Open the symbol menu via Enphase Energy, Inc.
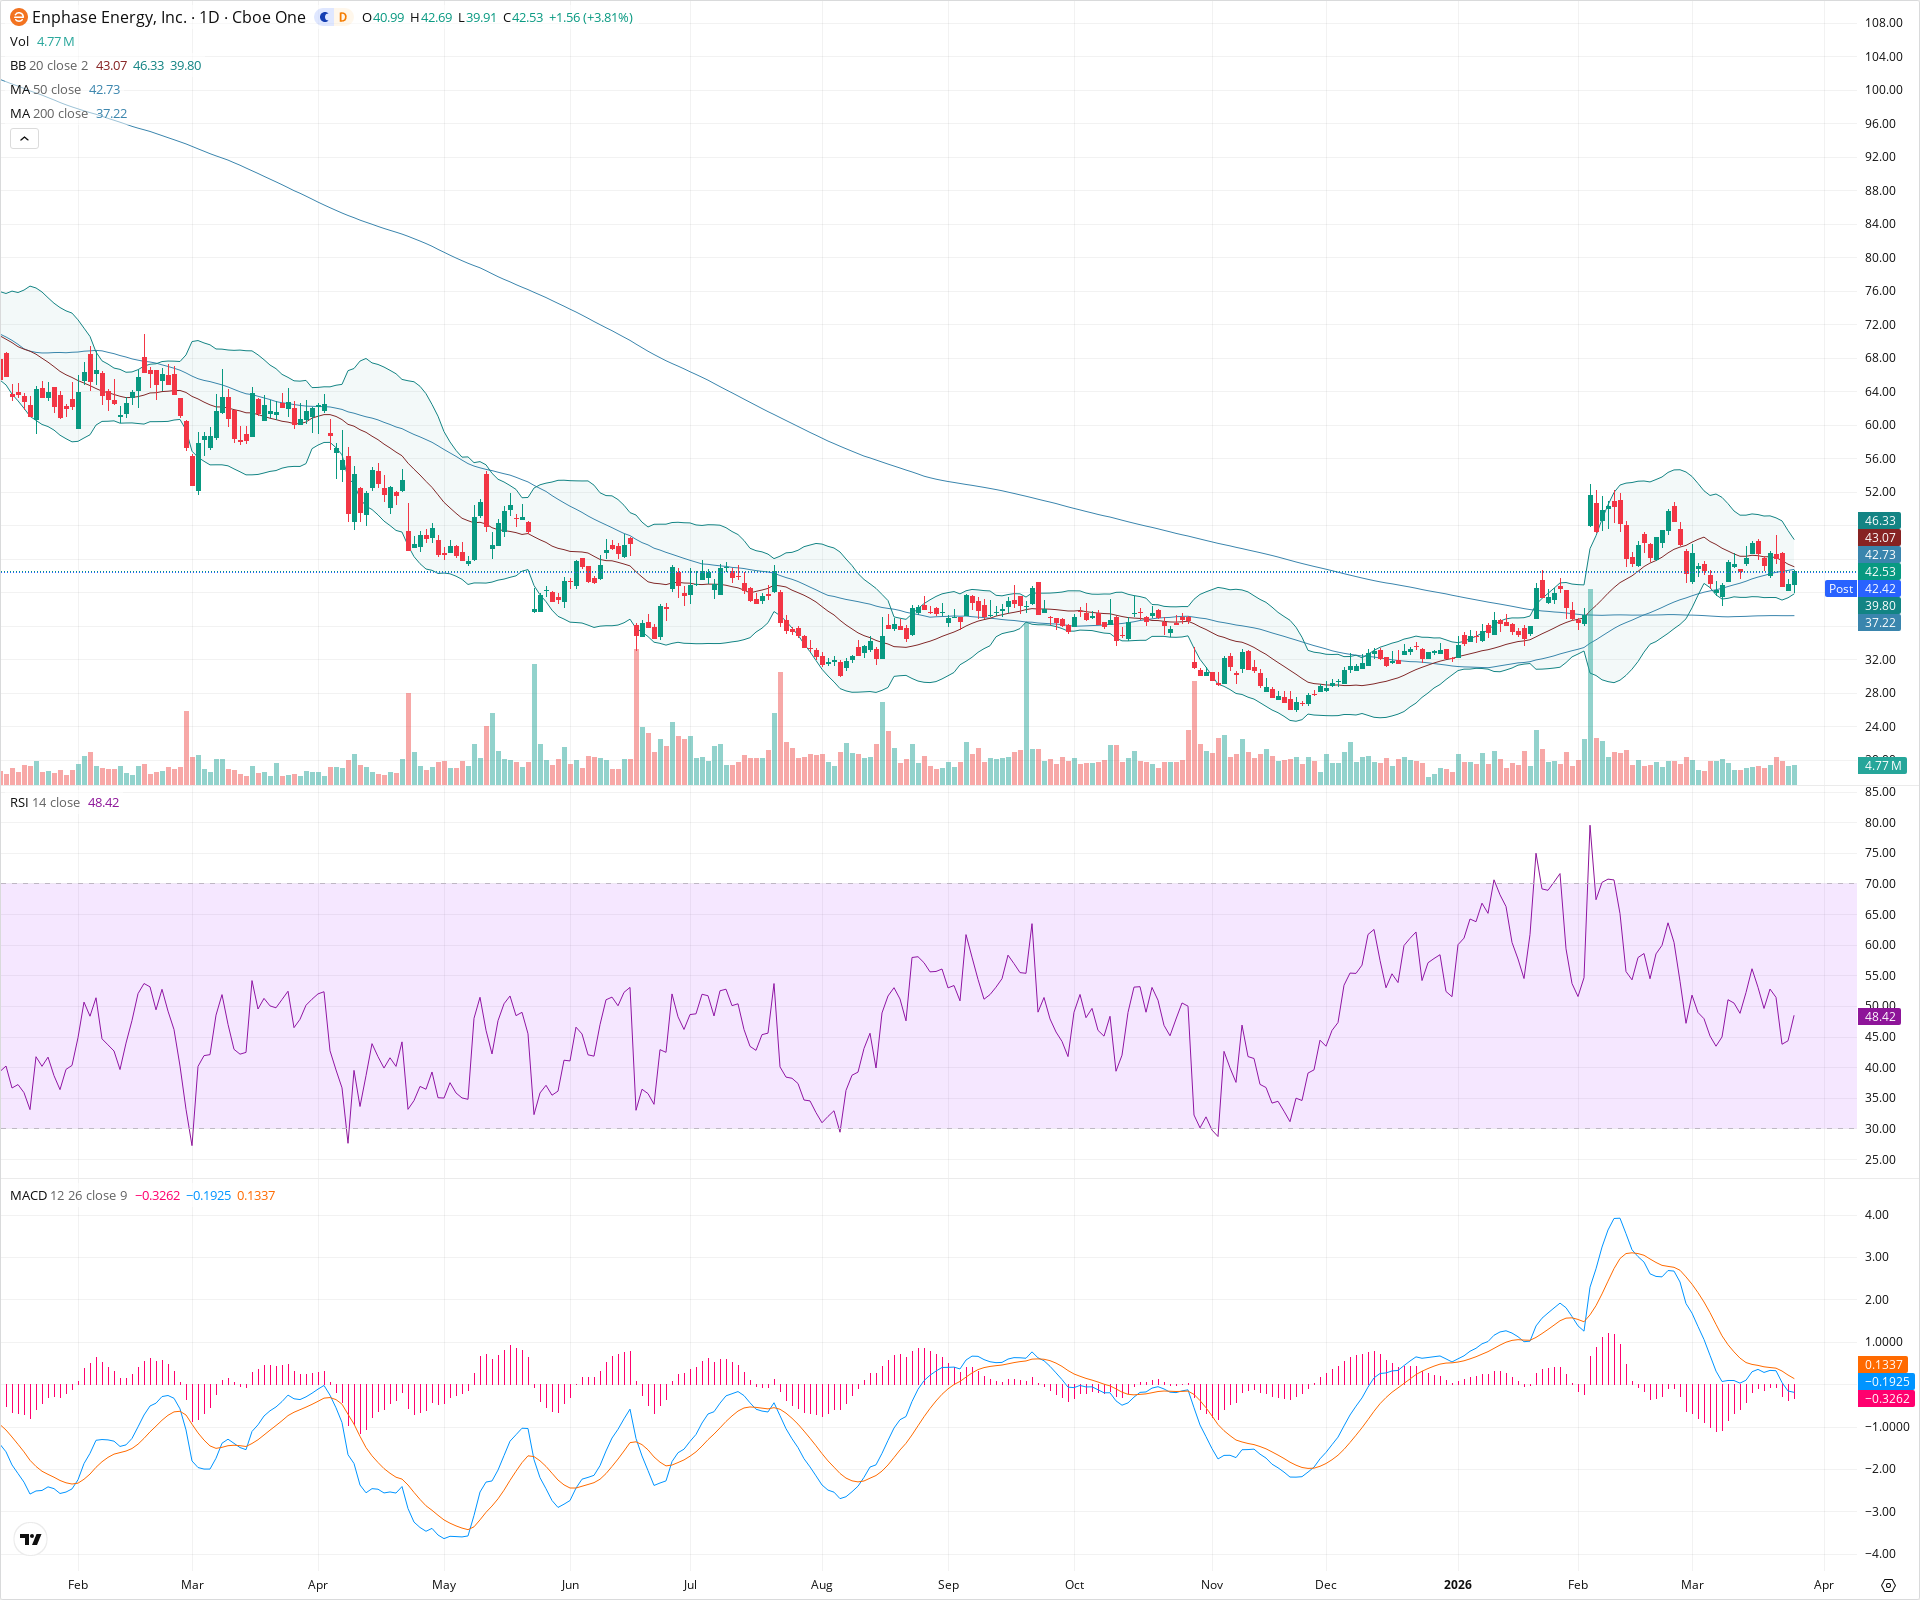Screen dimensions: 1920x1600 110,16
